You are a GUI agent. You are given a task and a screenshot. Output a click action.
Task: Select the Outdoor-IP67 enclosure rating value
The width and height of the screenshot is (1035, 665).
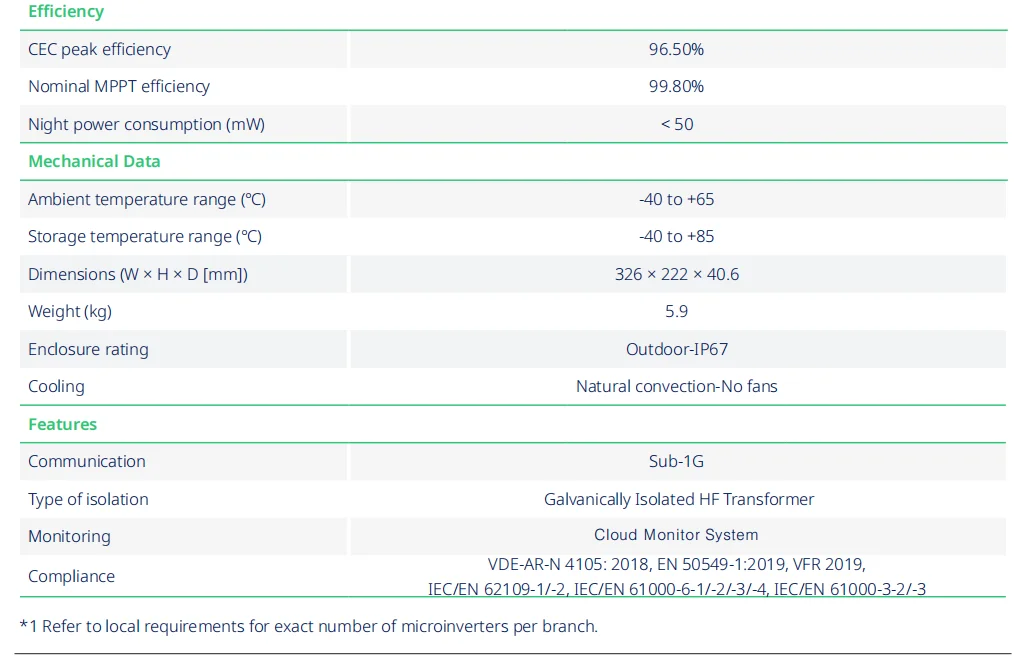click(676, 349)
